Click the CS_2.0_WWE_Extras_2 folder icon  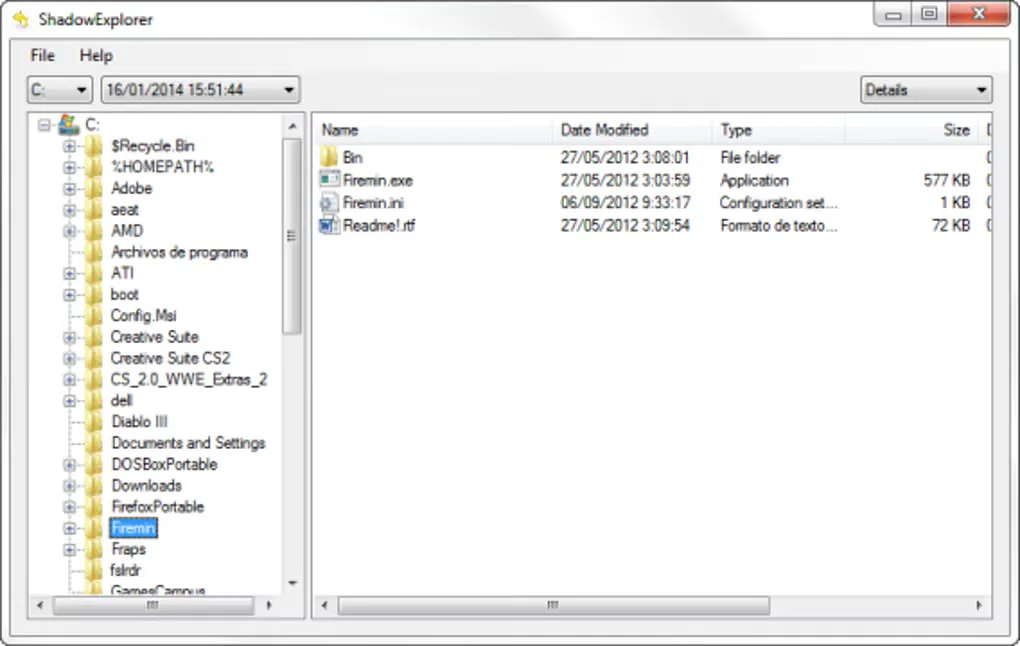(x=94, y=379)
